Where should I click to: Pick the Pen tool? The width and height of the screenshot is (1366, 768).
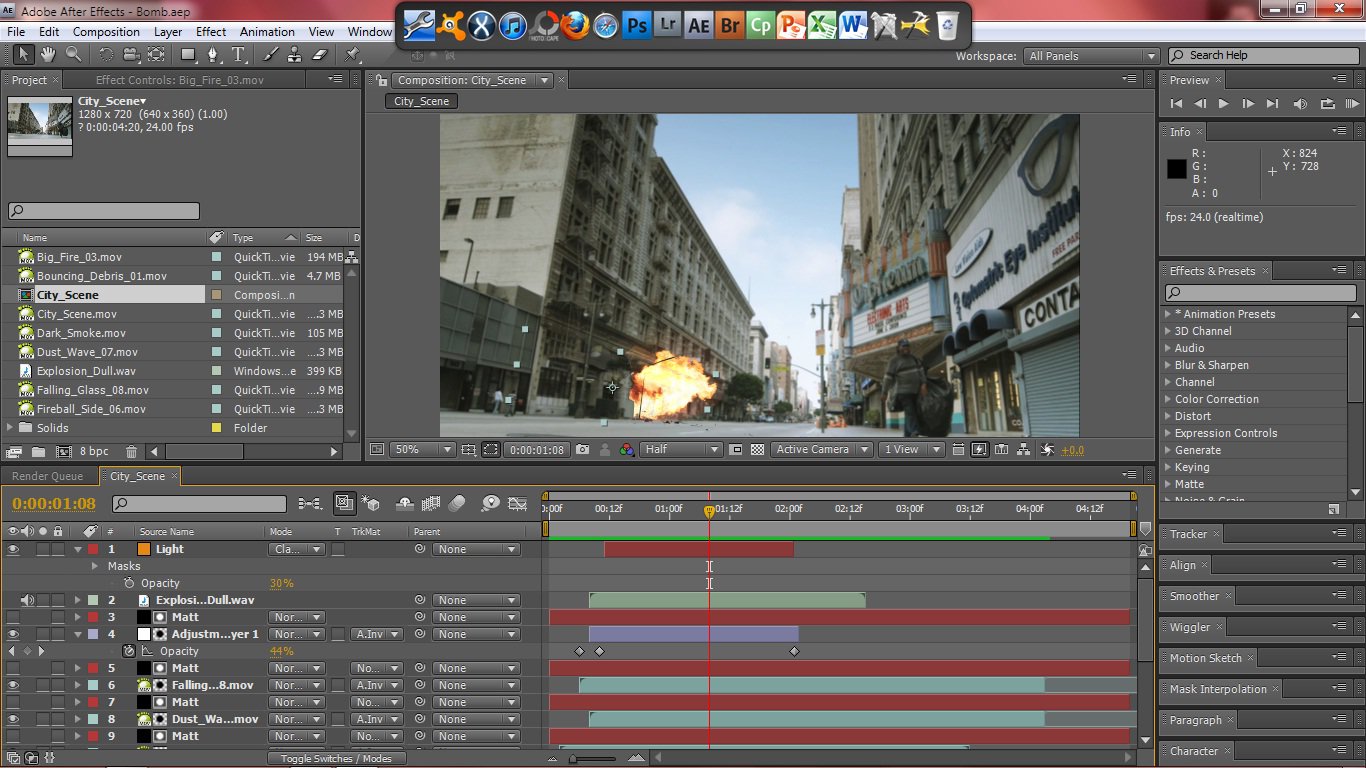click(213, 54)
